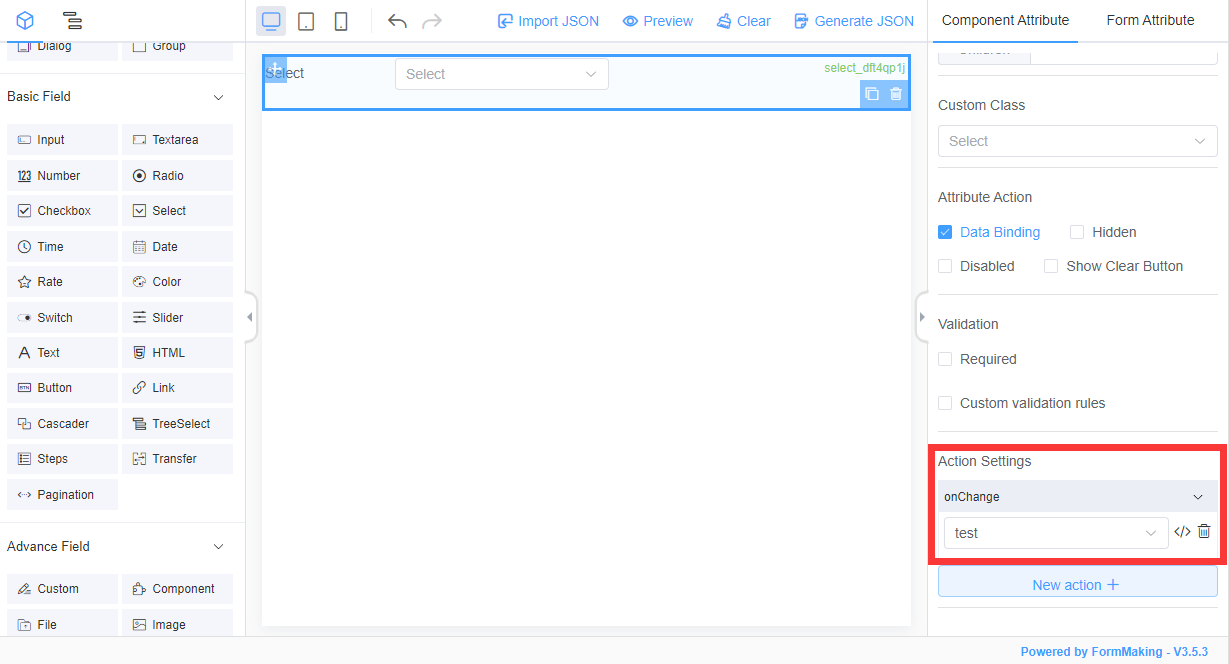Collapse the left component panel arrow
This screenshot has height=664, width=1229.
(x=249, y=316)
